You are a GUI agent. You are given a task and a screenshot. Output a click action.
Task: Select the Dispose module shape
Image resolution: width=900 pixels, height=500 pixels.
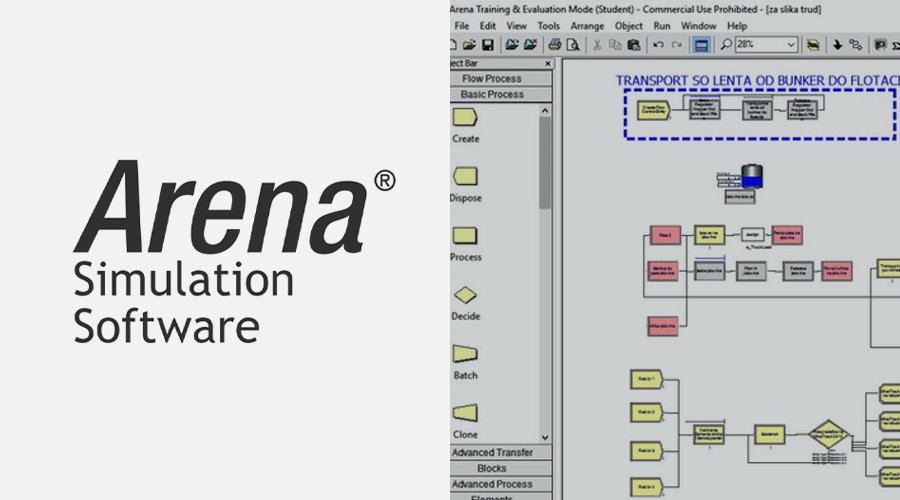click(x=465, y=177)
